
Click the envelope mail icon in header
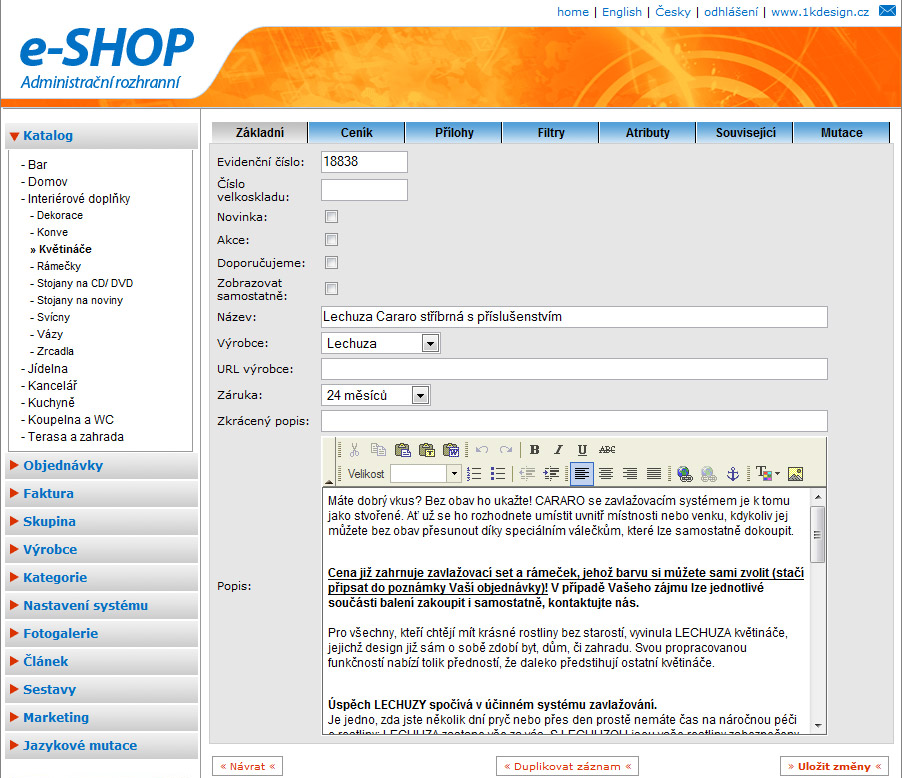(887, 11)
